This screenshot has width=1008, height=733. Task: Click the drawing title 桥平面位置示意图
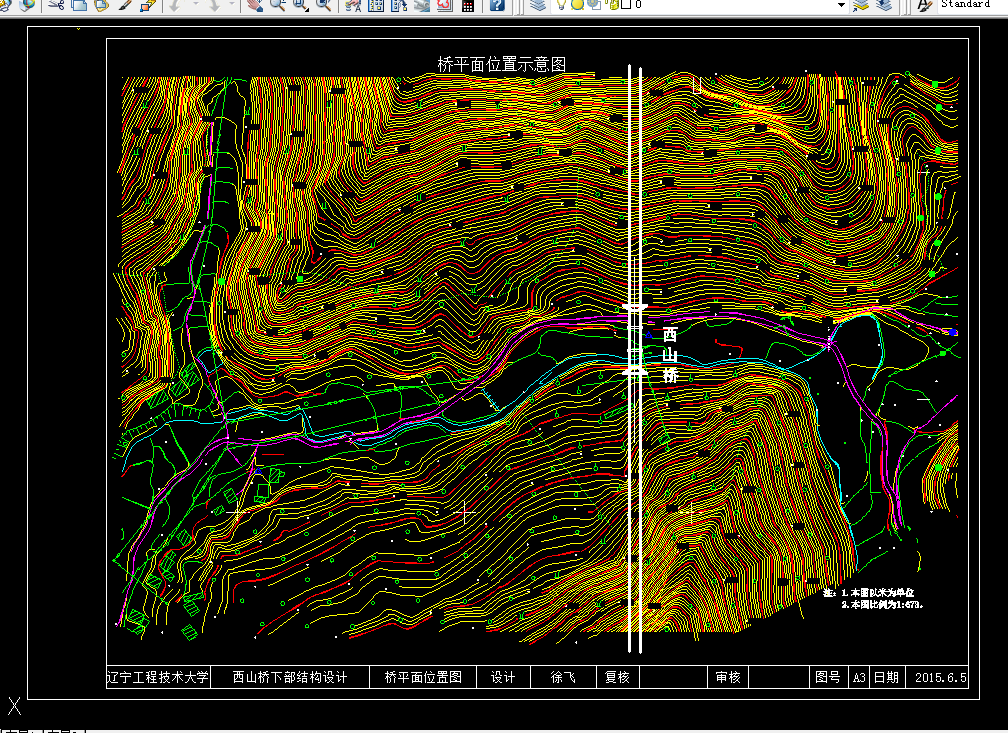tap(501, 64)
